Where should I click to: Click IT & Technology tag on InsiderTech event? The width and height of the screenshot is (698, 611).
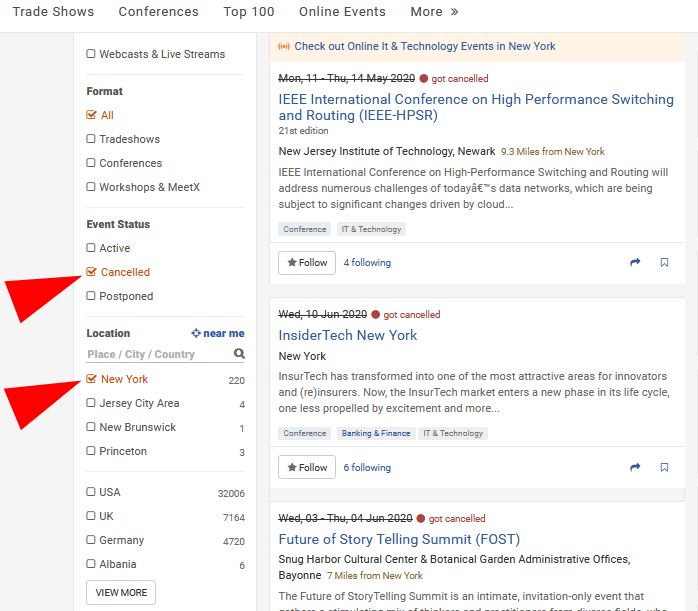tap(453, 433)
